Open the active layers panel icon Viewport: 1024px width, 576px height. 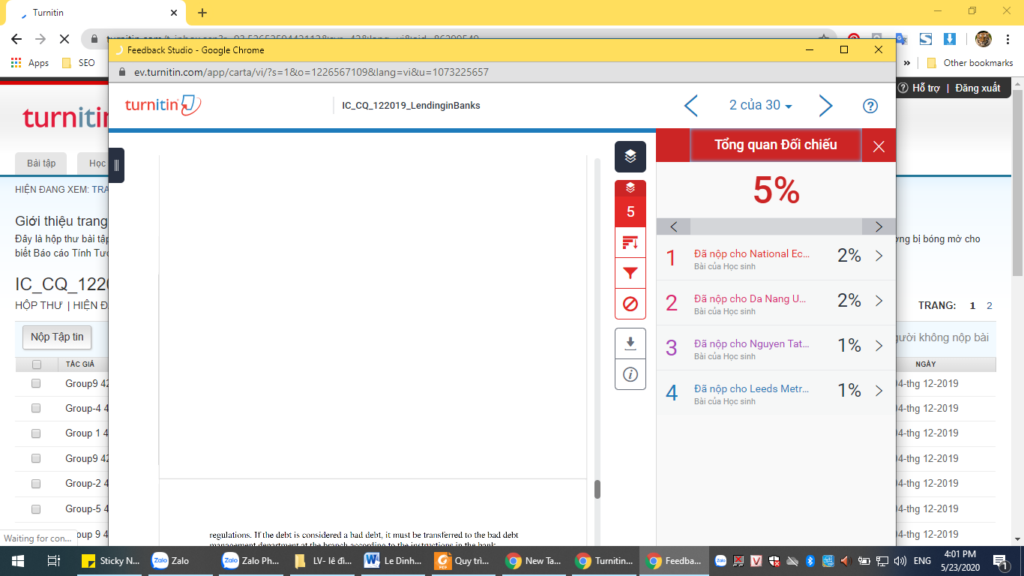click(x=630, y=156)
